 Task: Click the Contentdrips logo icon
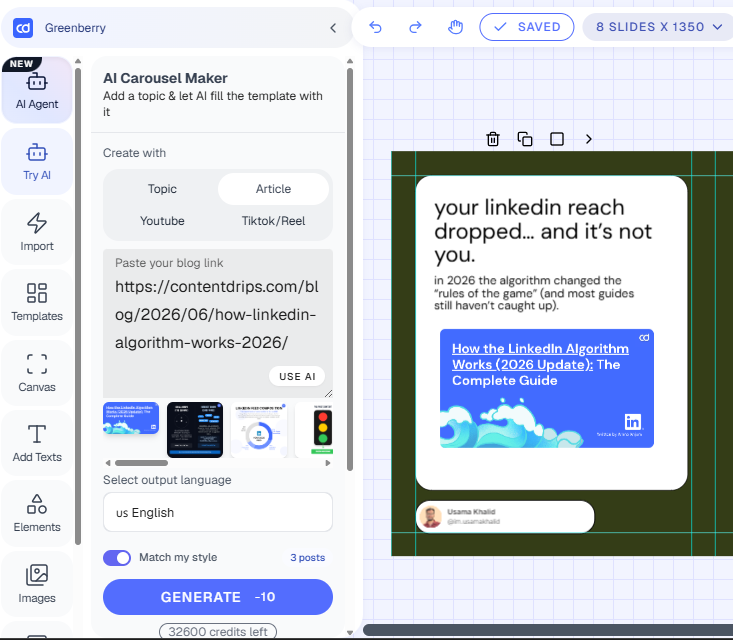tap(23, 28)
